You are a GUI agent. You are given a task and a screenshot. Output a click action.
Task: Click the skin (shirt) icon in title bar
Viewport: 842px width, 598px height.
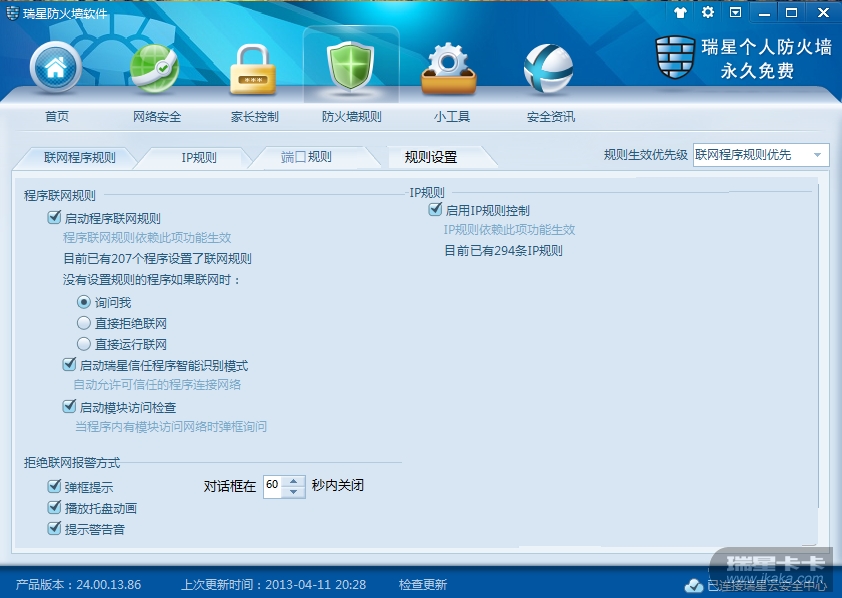click(680, 12)
